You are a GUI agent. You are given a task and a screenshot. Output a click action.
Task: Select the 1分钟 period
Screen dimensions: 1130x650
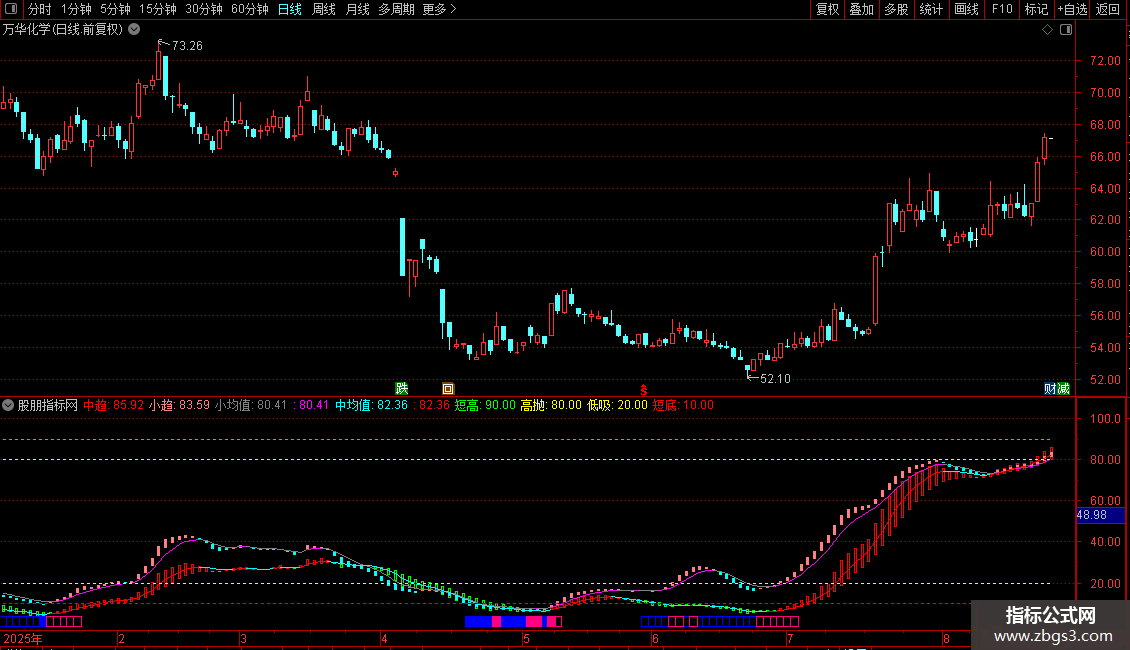(76, 9)
